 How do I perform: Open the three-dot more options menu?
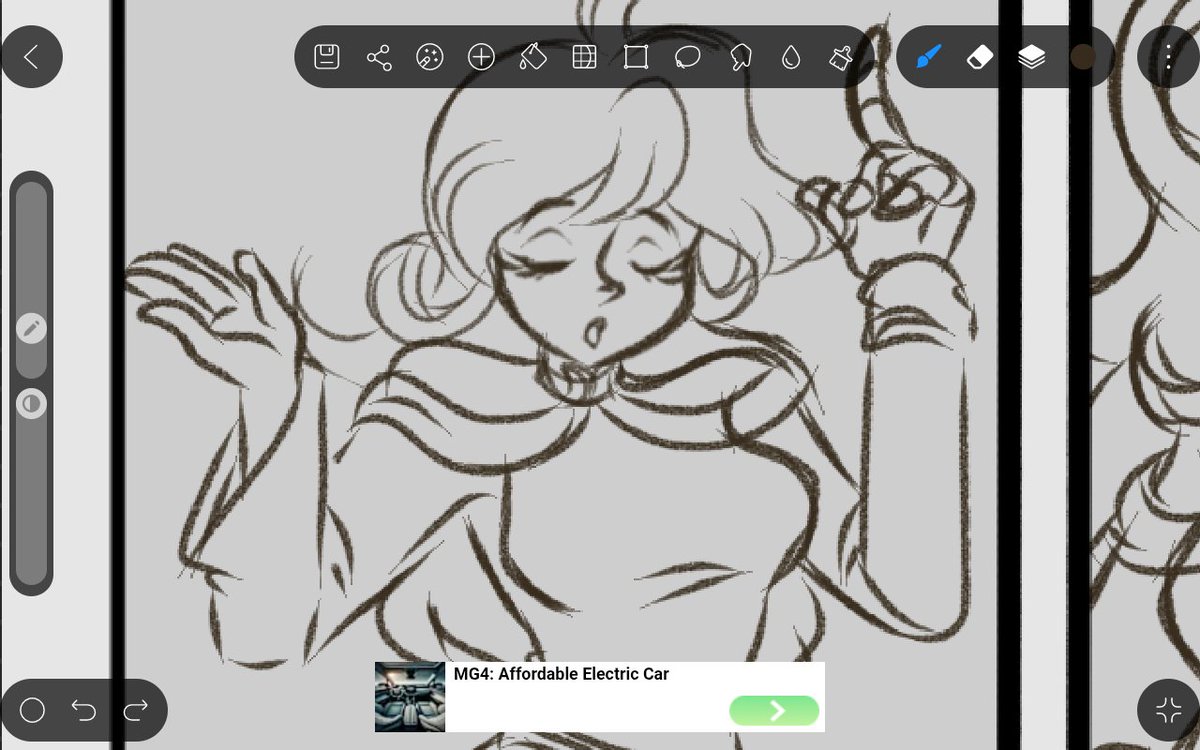pos(1168,56)
